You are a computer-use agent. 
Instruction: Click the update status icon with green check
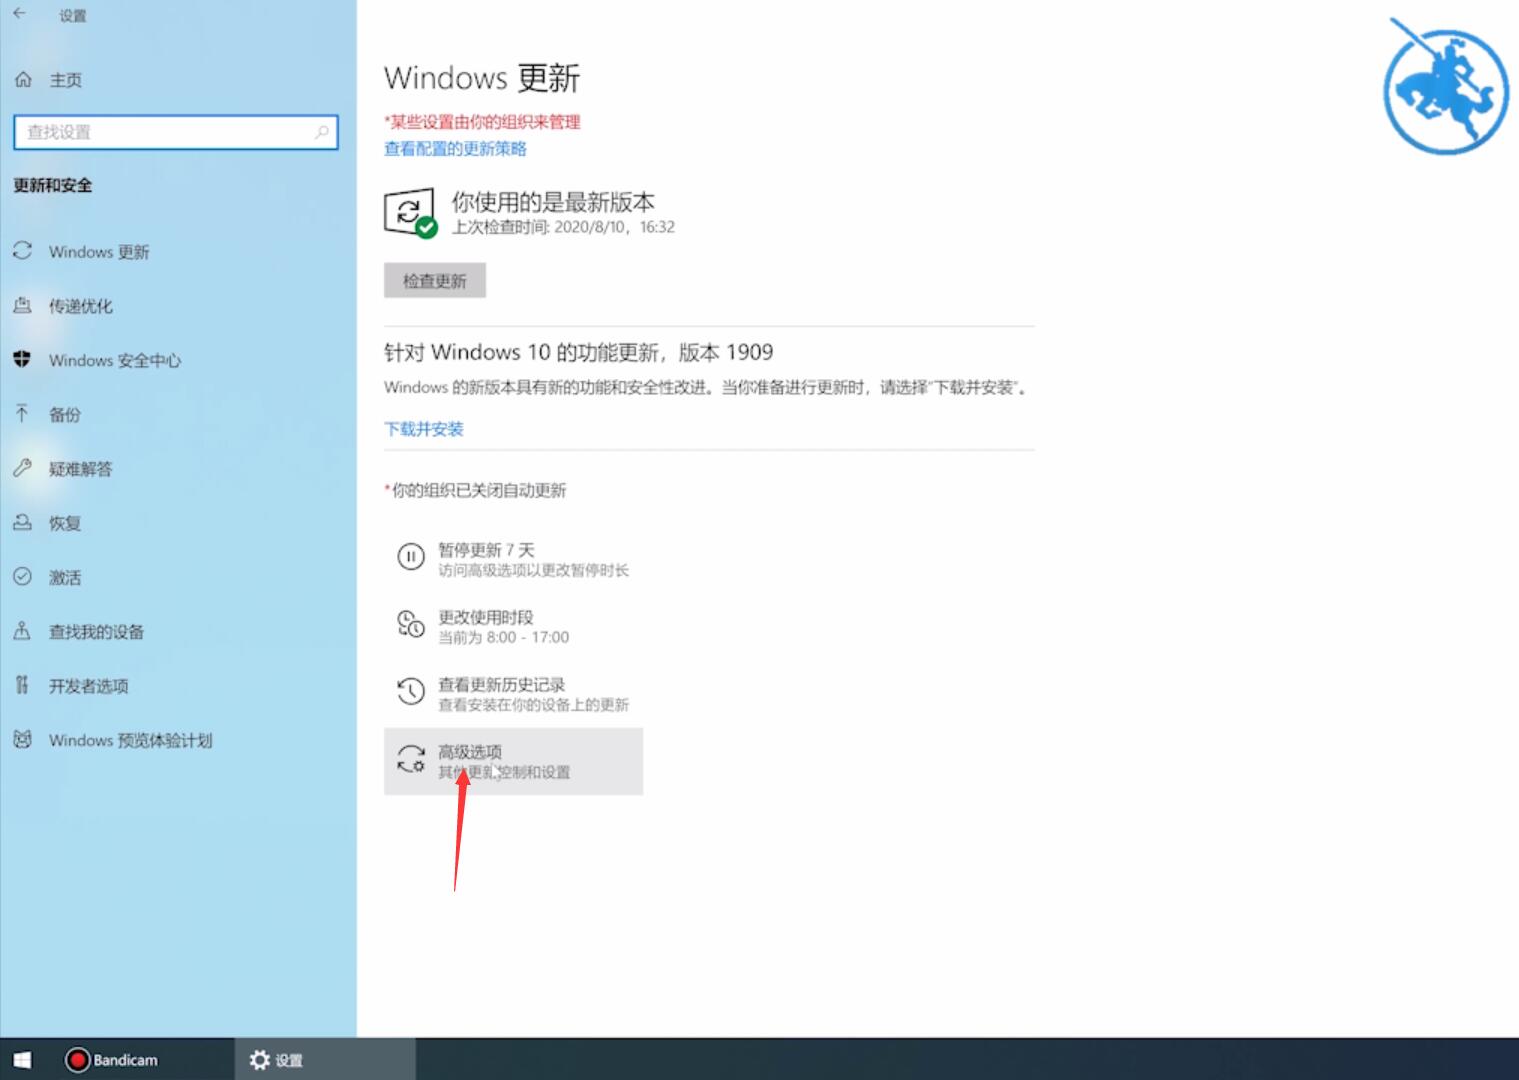tap(410, 213)
